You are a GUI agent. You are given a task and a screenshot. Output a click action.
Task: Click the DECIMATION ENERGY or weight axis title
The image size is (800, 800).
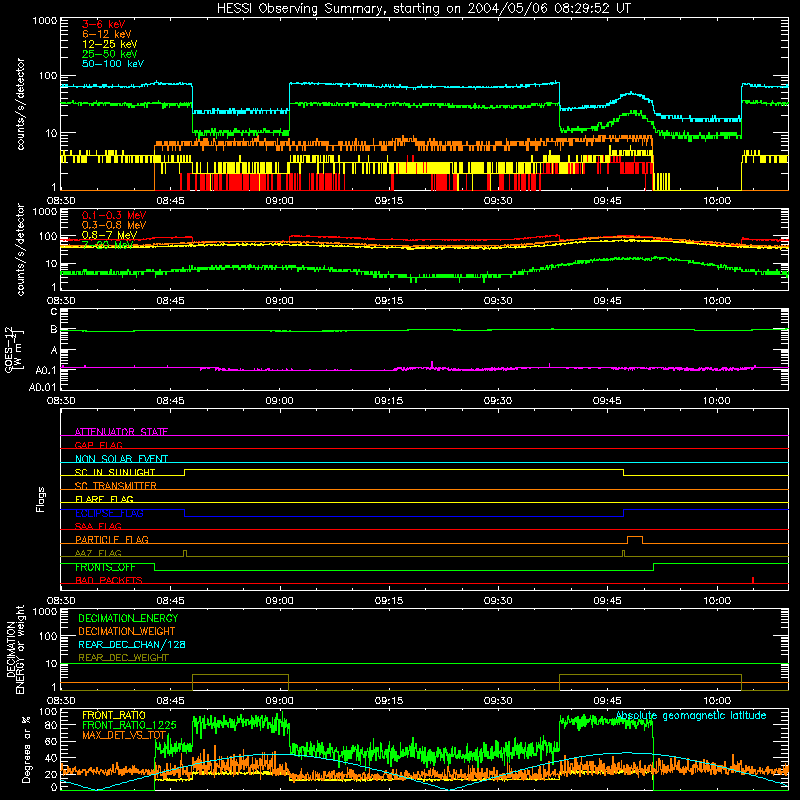tap(15, 649)
